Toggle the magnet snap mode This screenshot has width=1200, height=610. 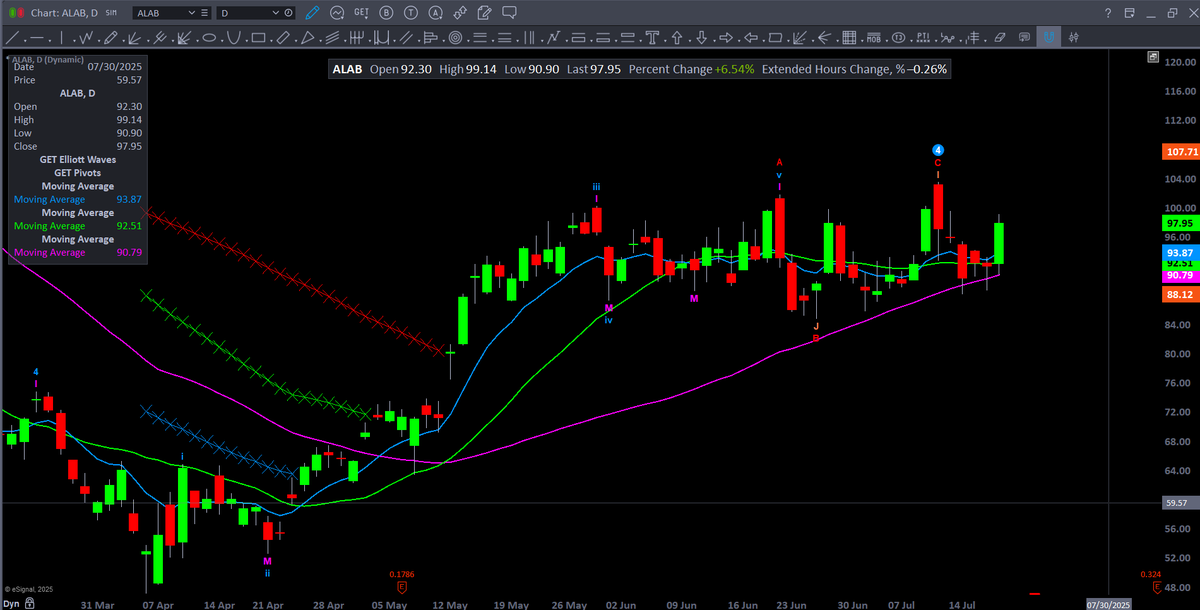[1050, 37]
